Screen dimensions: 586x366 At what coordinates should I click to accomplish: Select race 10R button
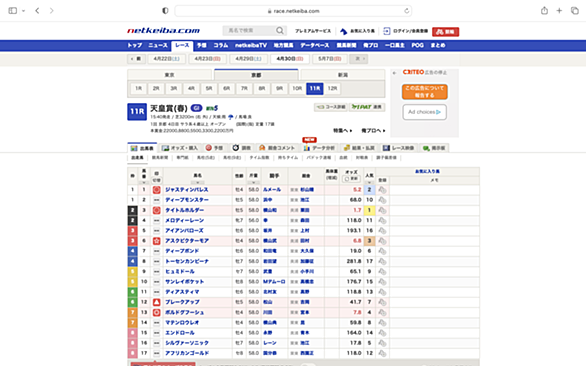tap(297, 89)
